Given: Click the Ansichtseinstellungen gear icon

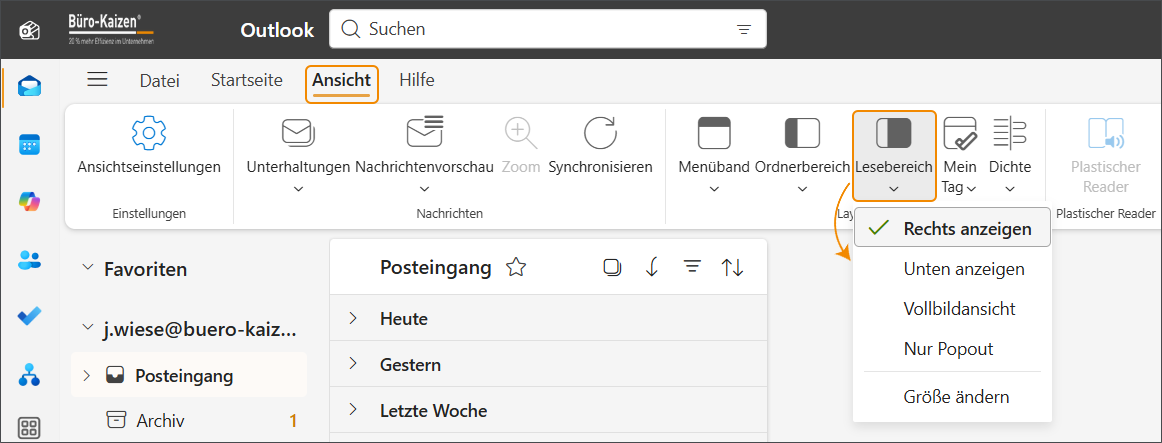Looking at the screenshot, I should [x=149, y=133].
